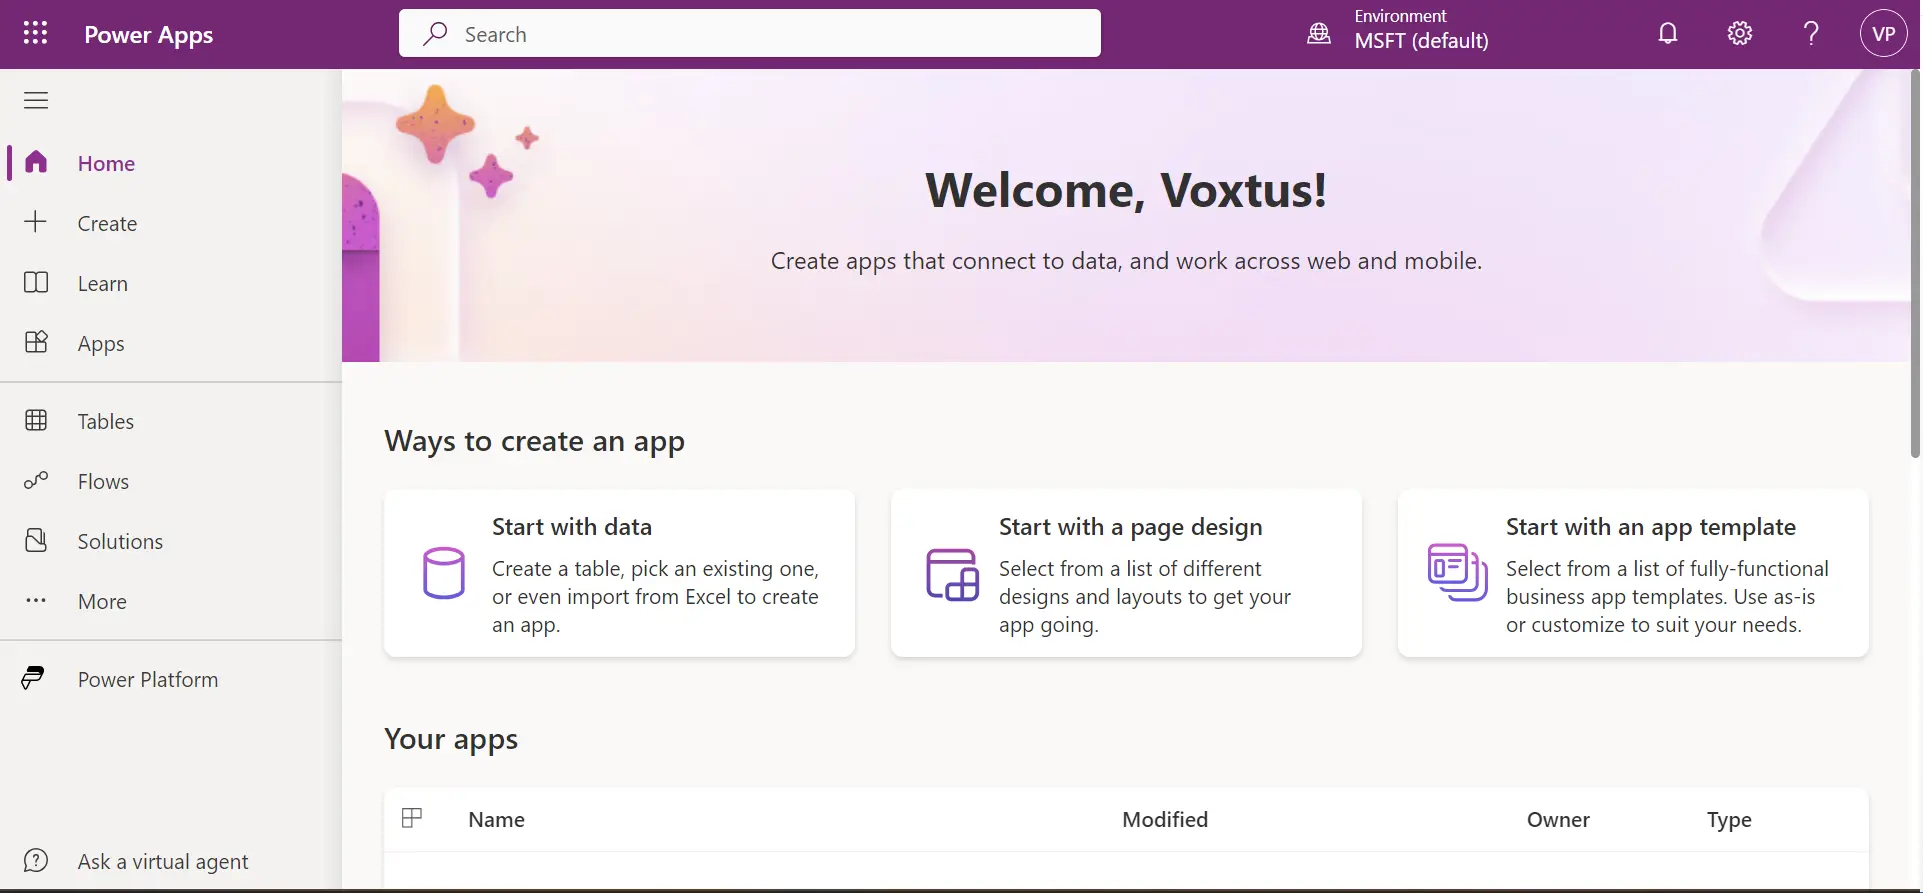Click the Learn book icon

click(36, 282)
